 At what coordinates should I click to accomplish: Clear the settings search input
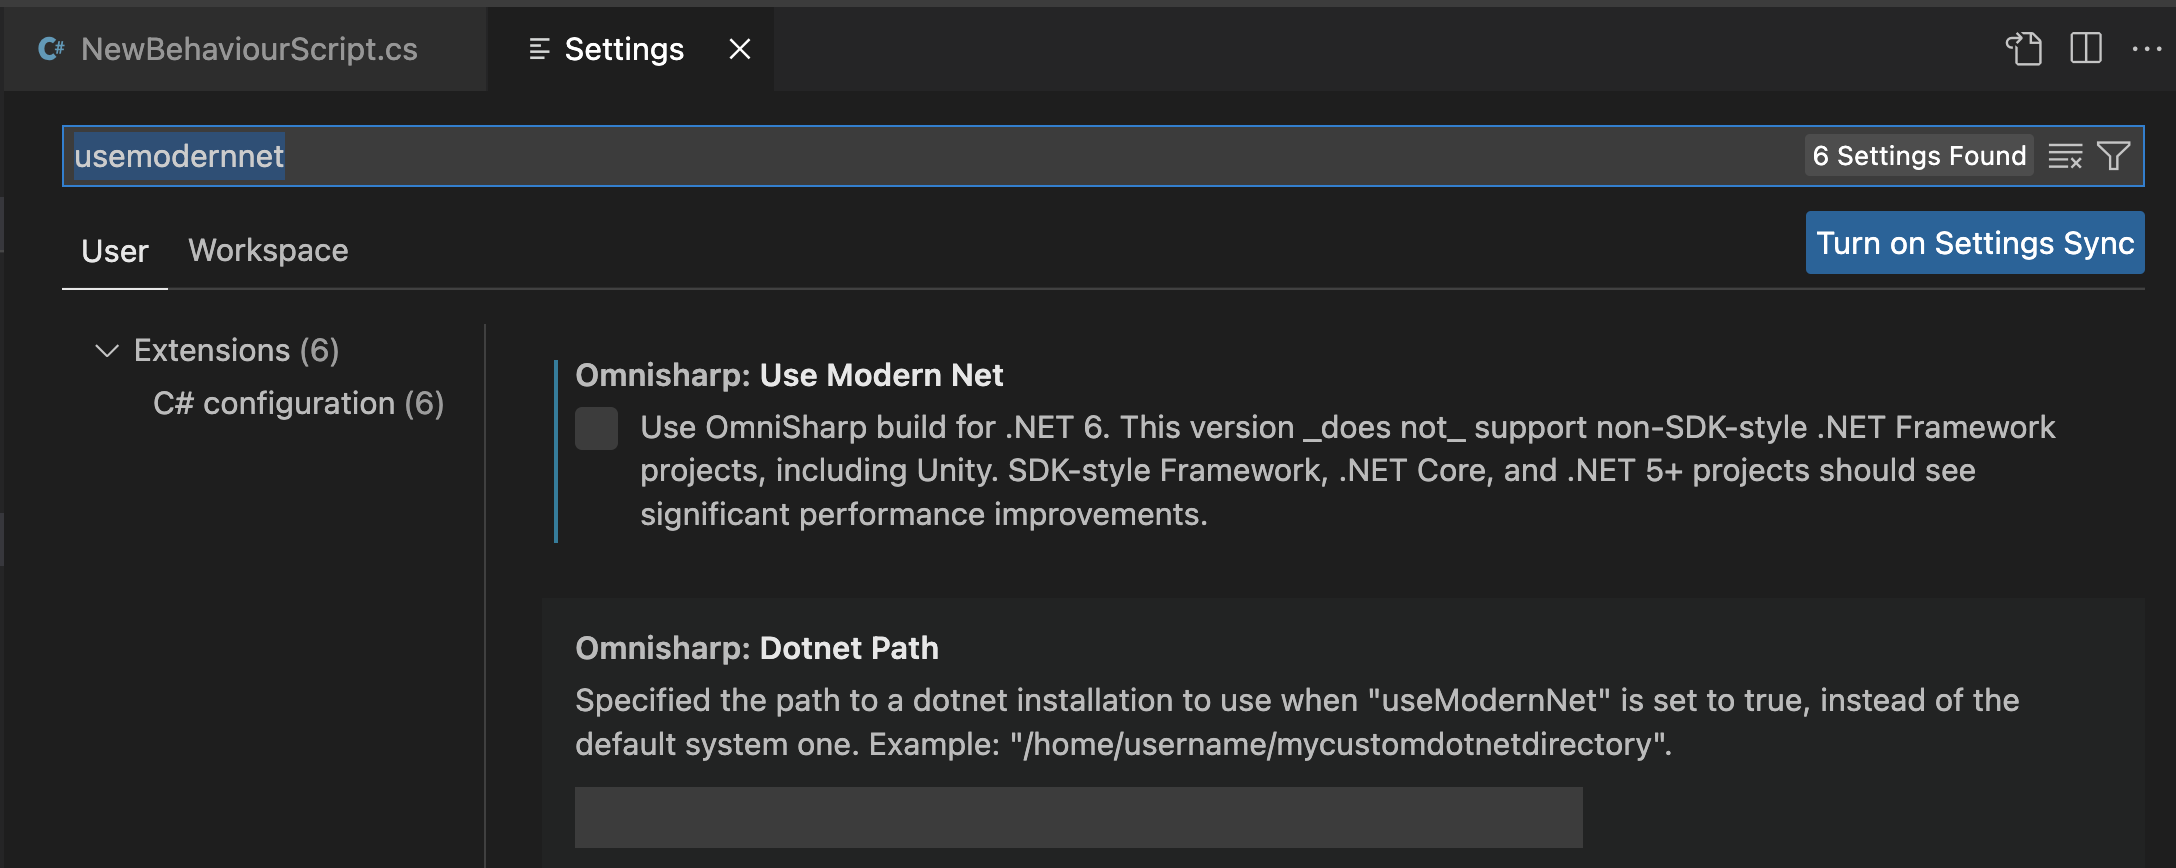(2065, 156)
